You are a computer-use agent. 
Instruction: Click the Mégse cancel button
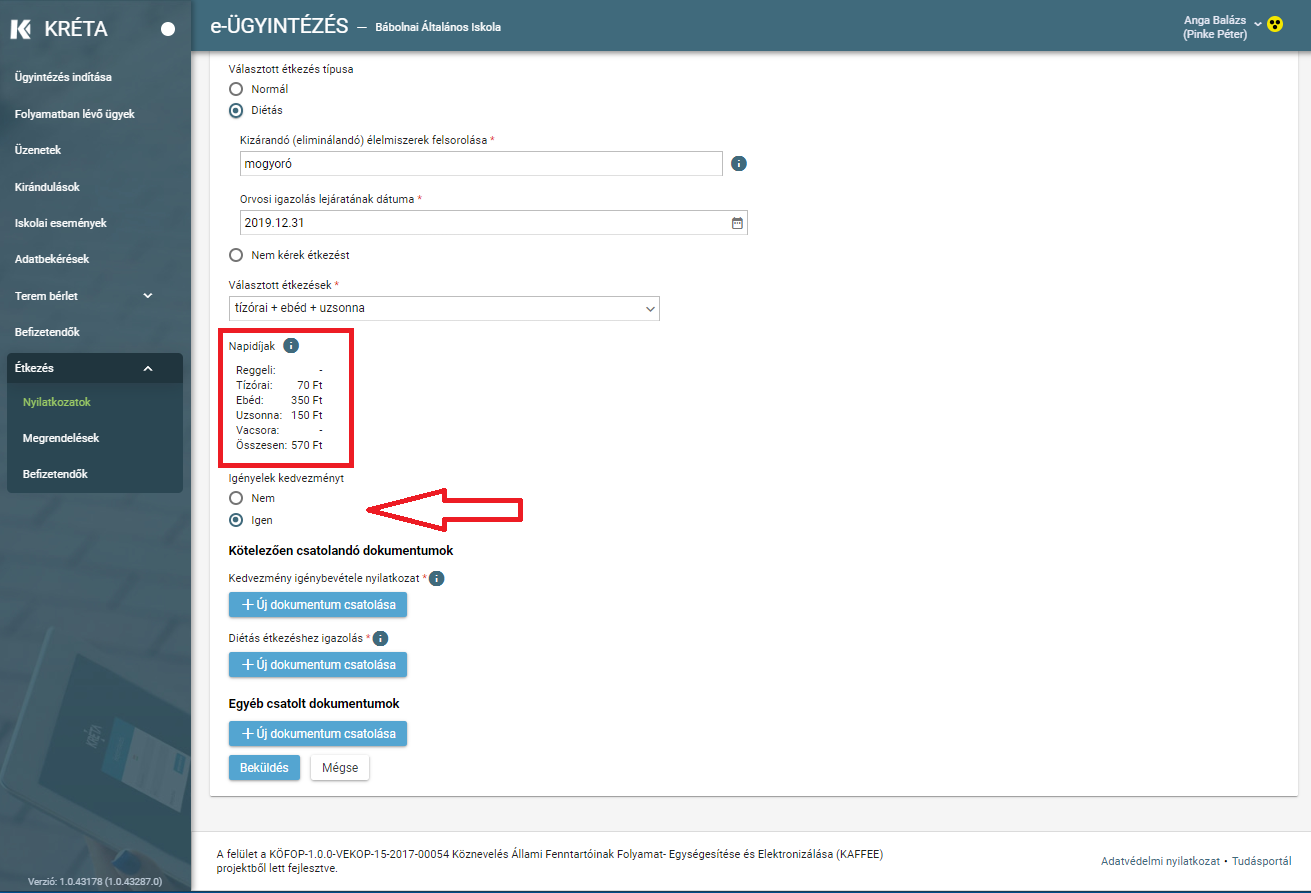[x=340, y=768]
